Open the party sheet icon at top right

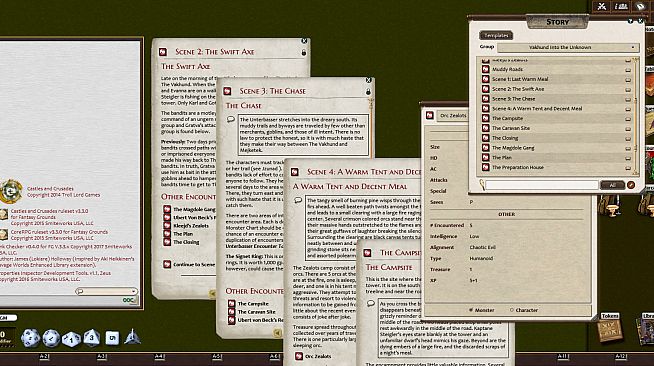(x=621, y=6)
